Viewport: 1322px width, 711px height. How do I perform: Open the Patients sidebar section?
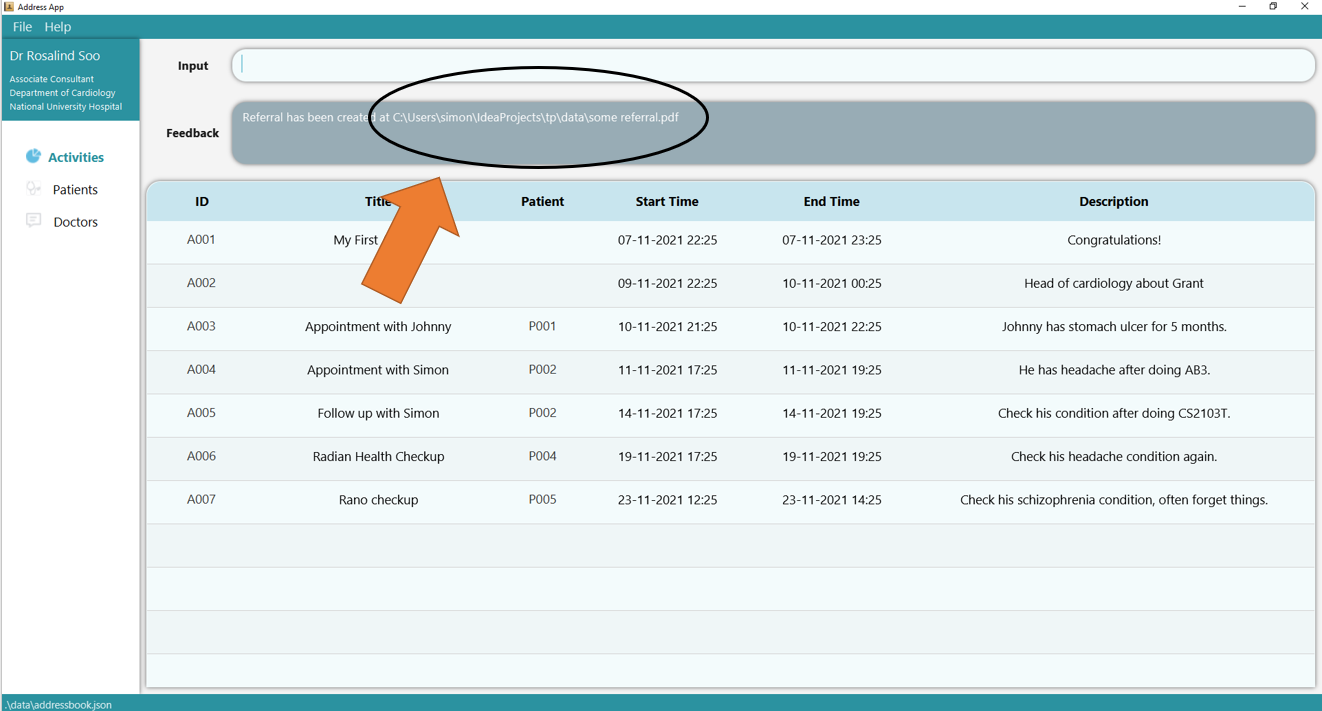click(76, 189)
